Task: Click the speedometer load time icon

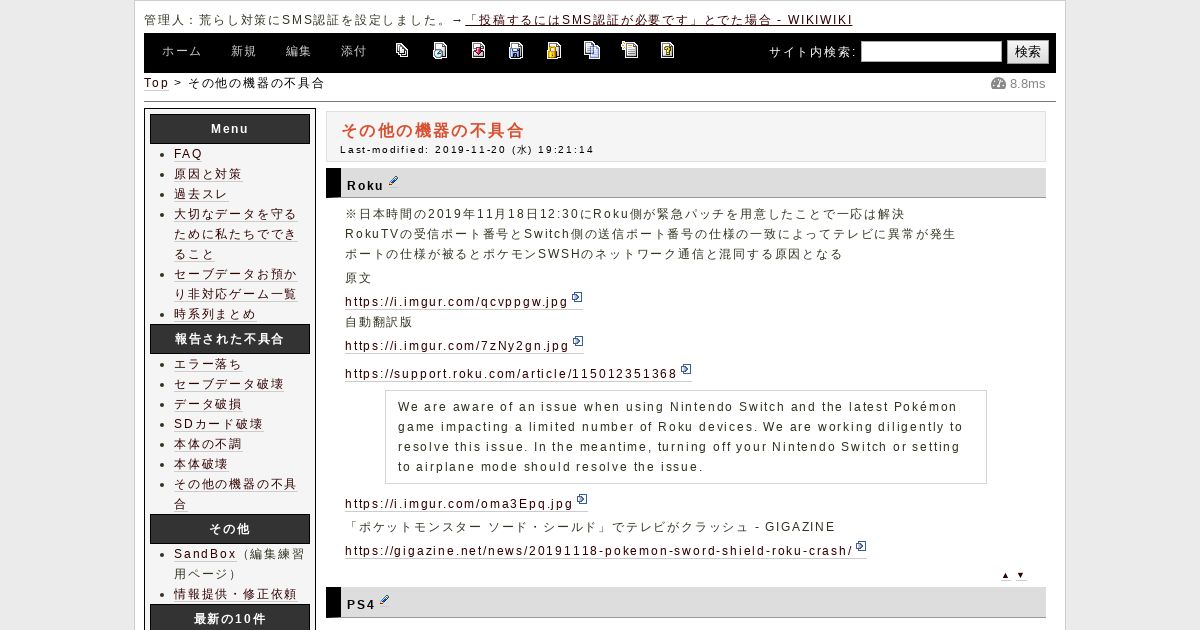Action: (x=998, y=83)
